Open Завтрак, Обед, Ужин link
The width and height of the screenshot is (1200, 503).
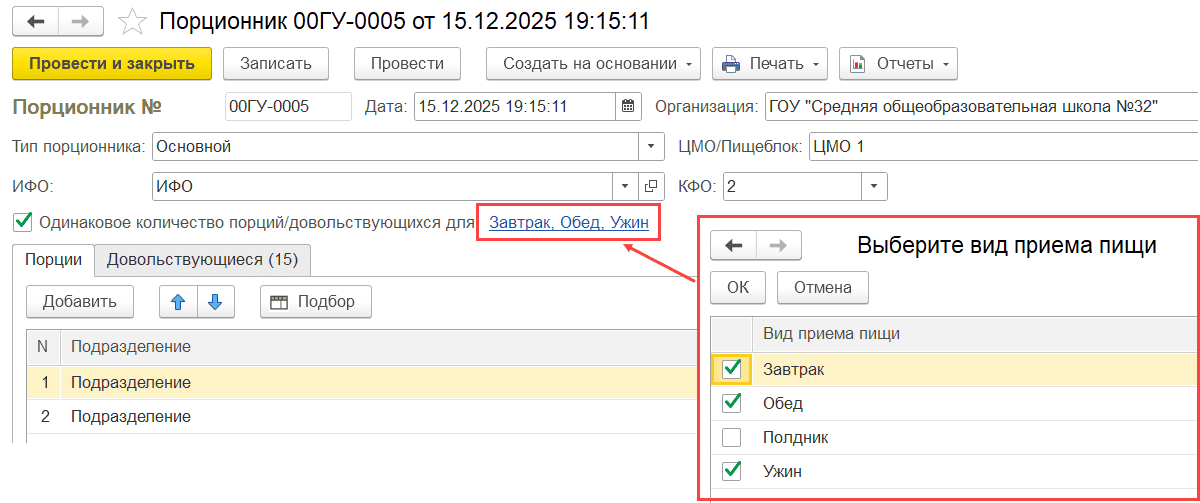(x=568, y=222)
